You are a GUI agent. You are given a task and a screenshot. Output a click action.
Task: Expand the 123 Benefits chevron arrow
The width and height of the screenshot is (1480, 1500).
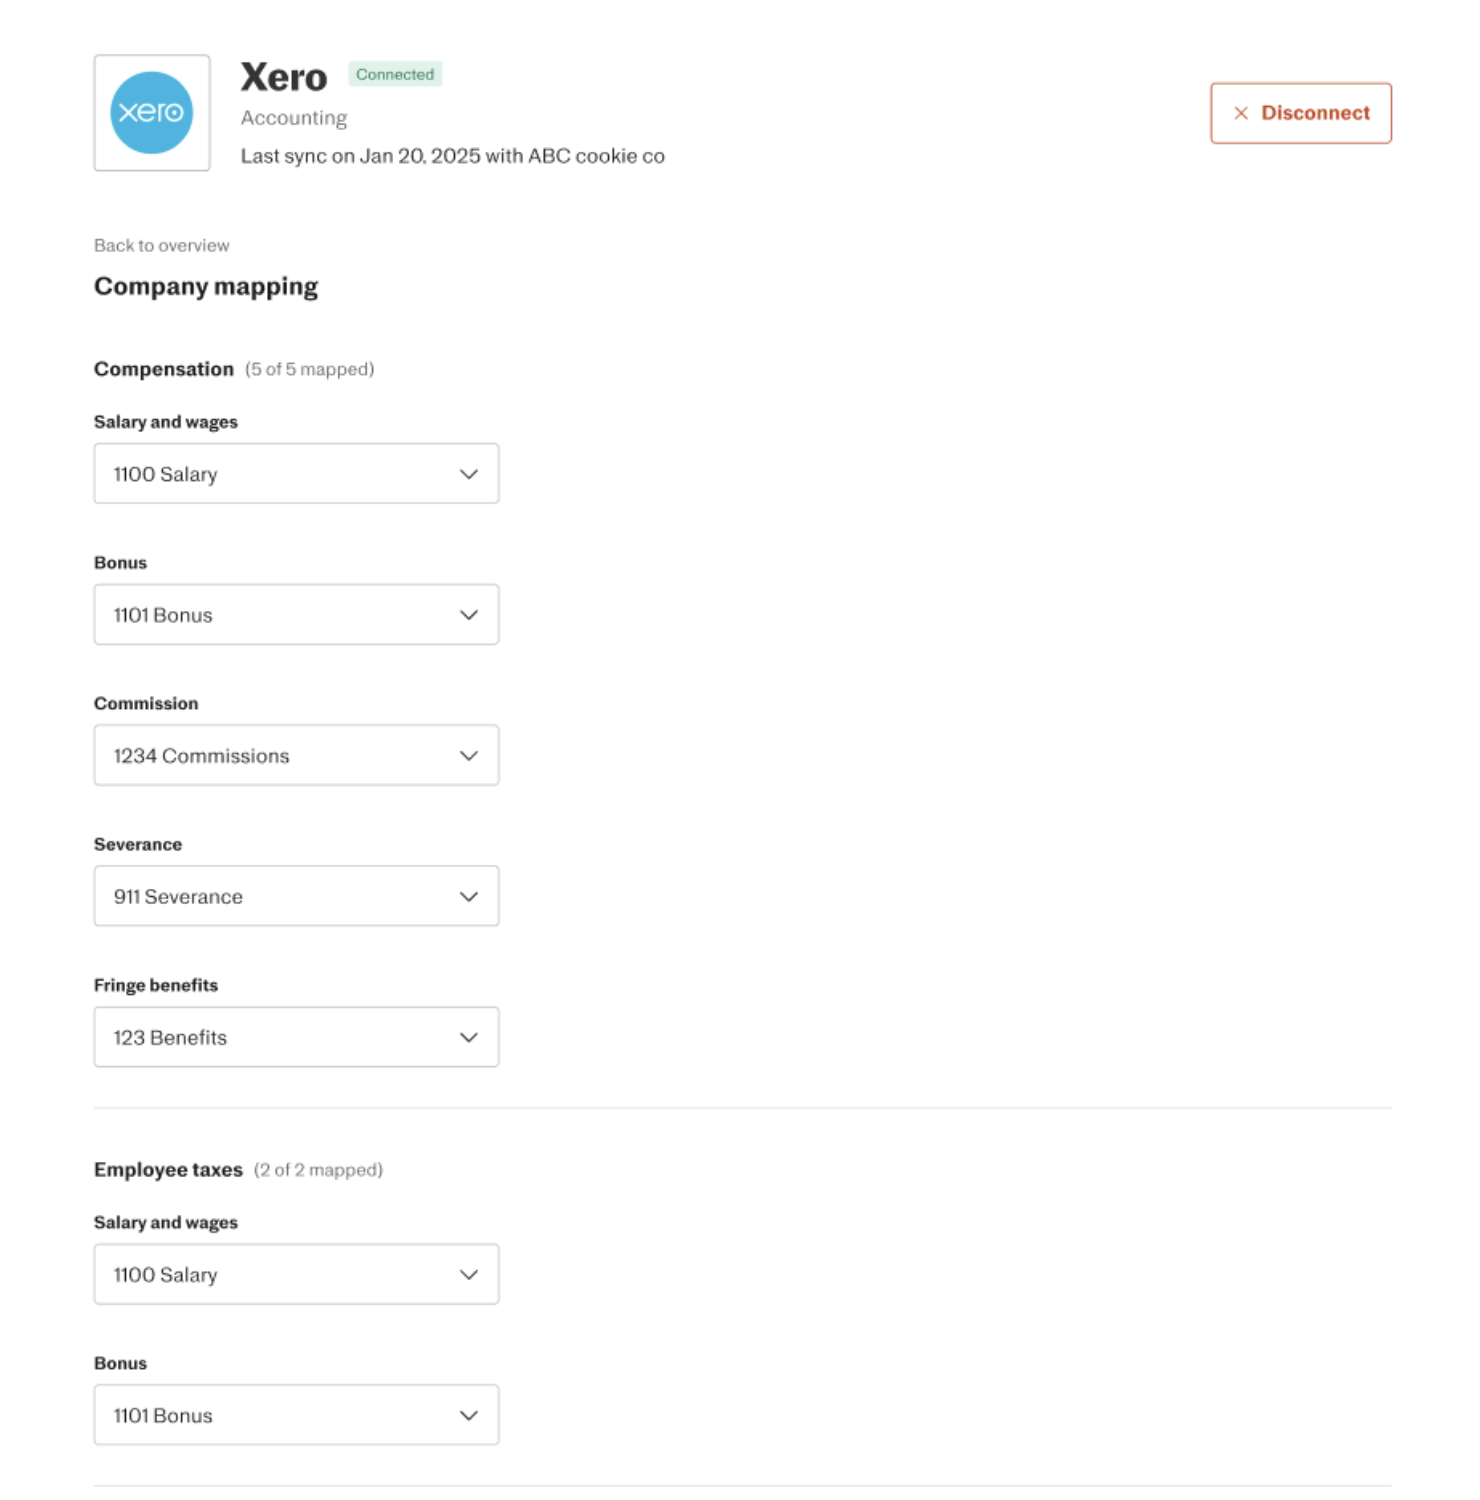pos(468,1038)
